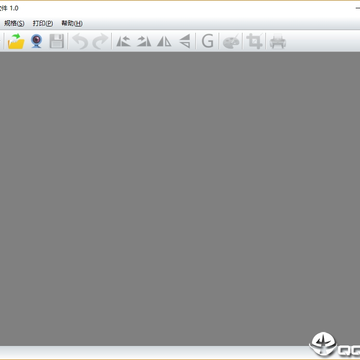Rotate image left using toolbar icon

123,42
